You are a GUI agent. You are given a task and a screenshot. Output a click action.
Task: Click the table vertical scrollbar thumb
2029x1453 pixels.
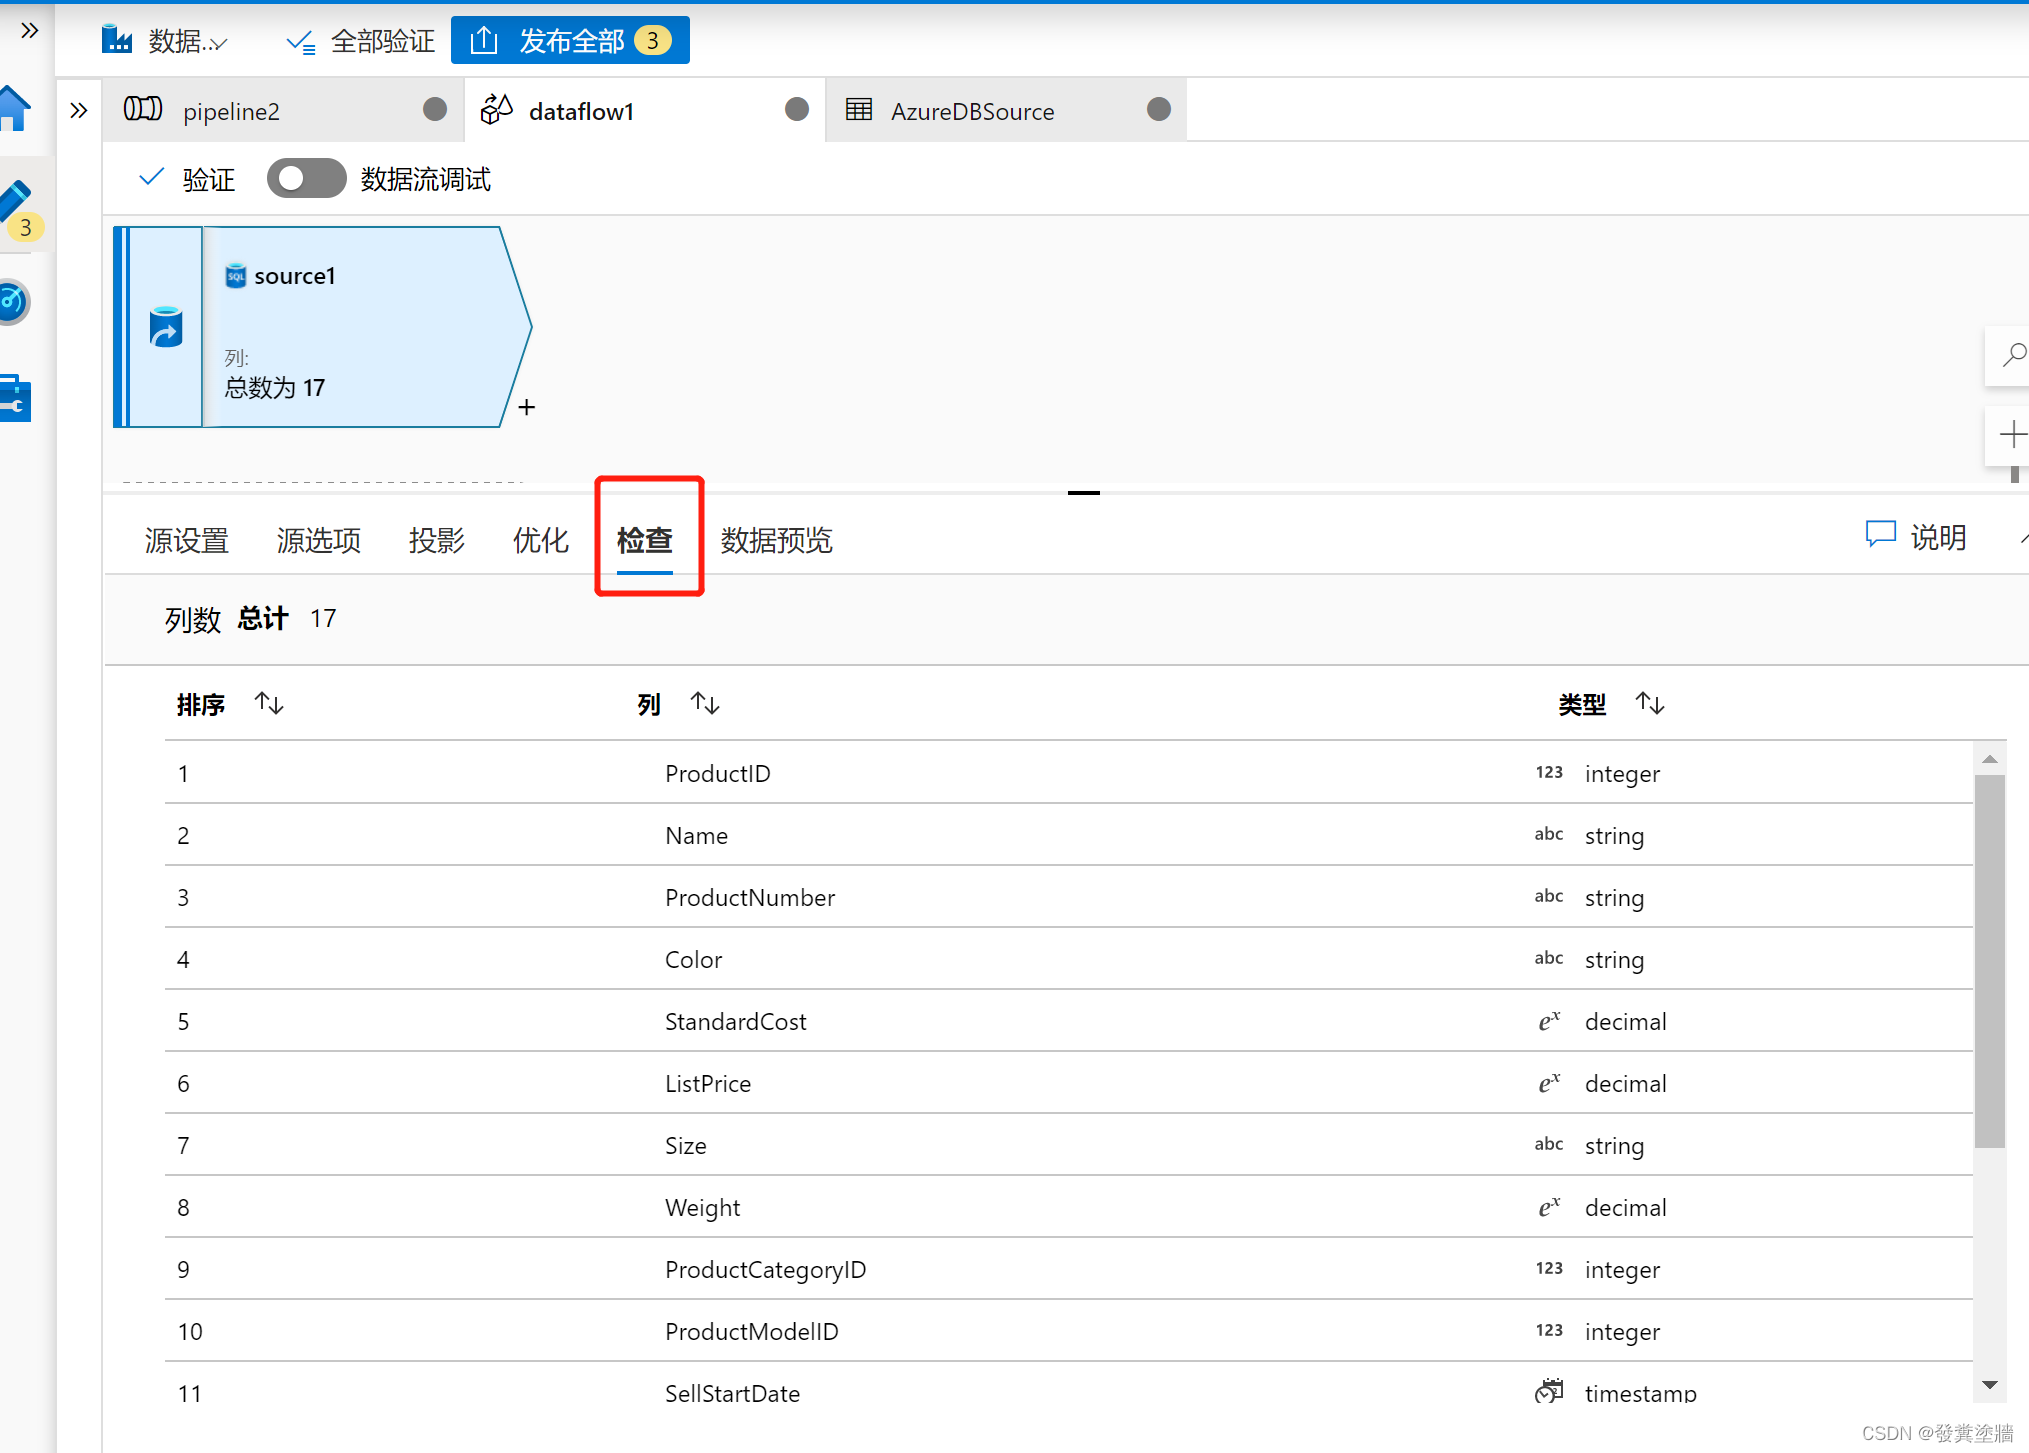1989,960
